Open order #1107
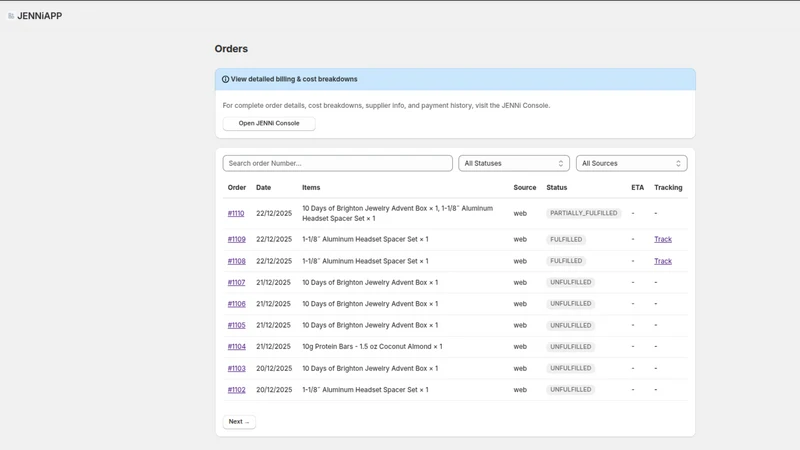 pyautogui.click(x=236, y=283)
